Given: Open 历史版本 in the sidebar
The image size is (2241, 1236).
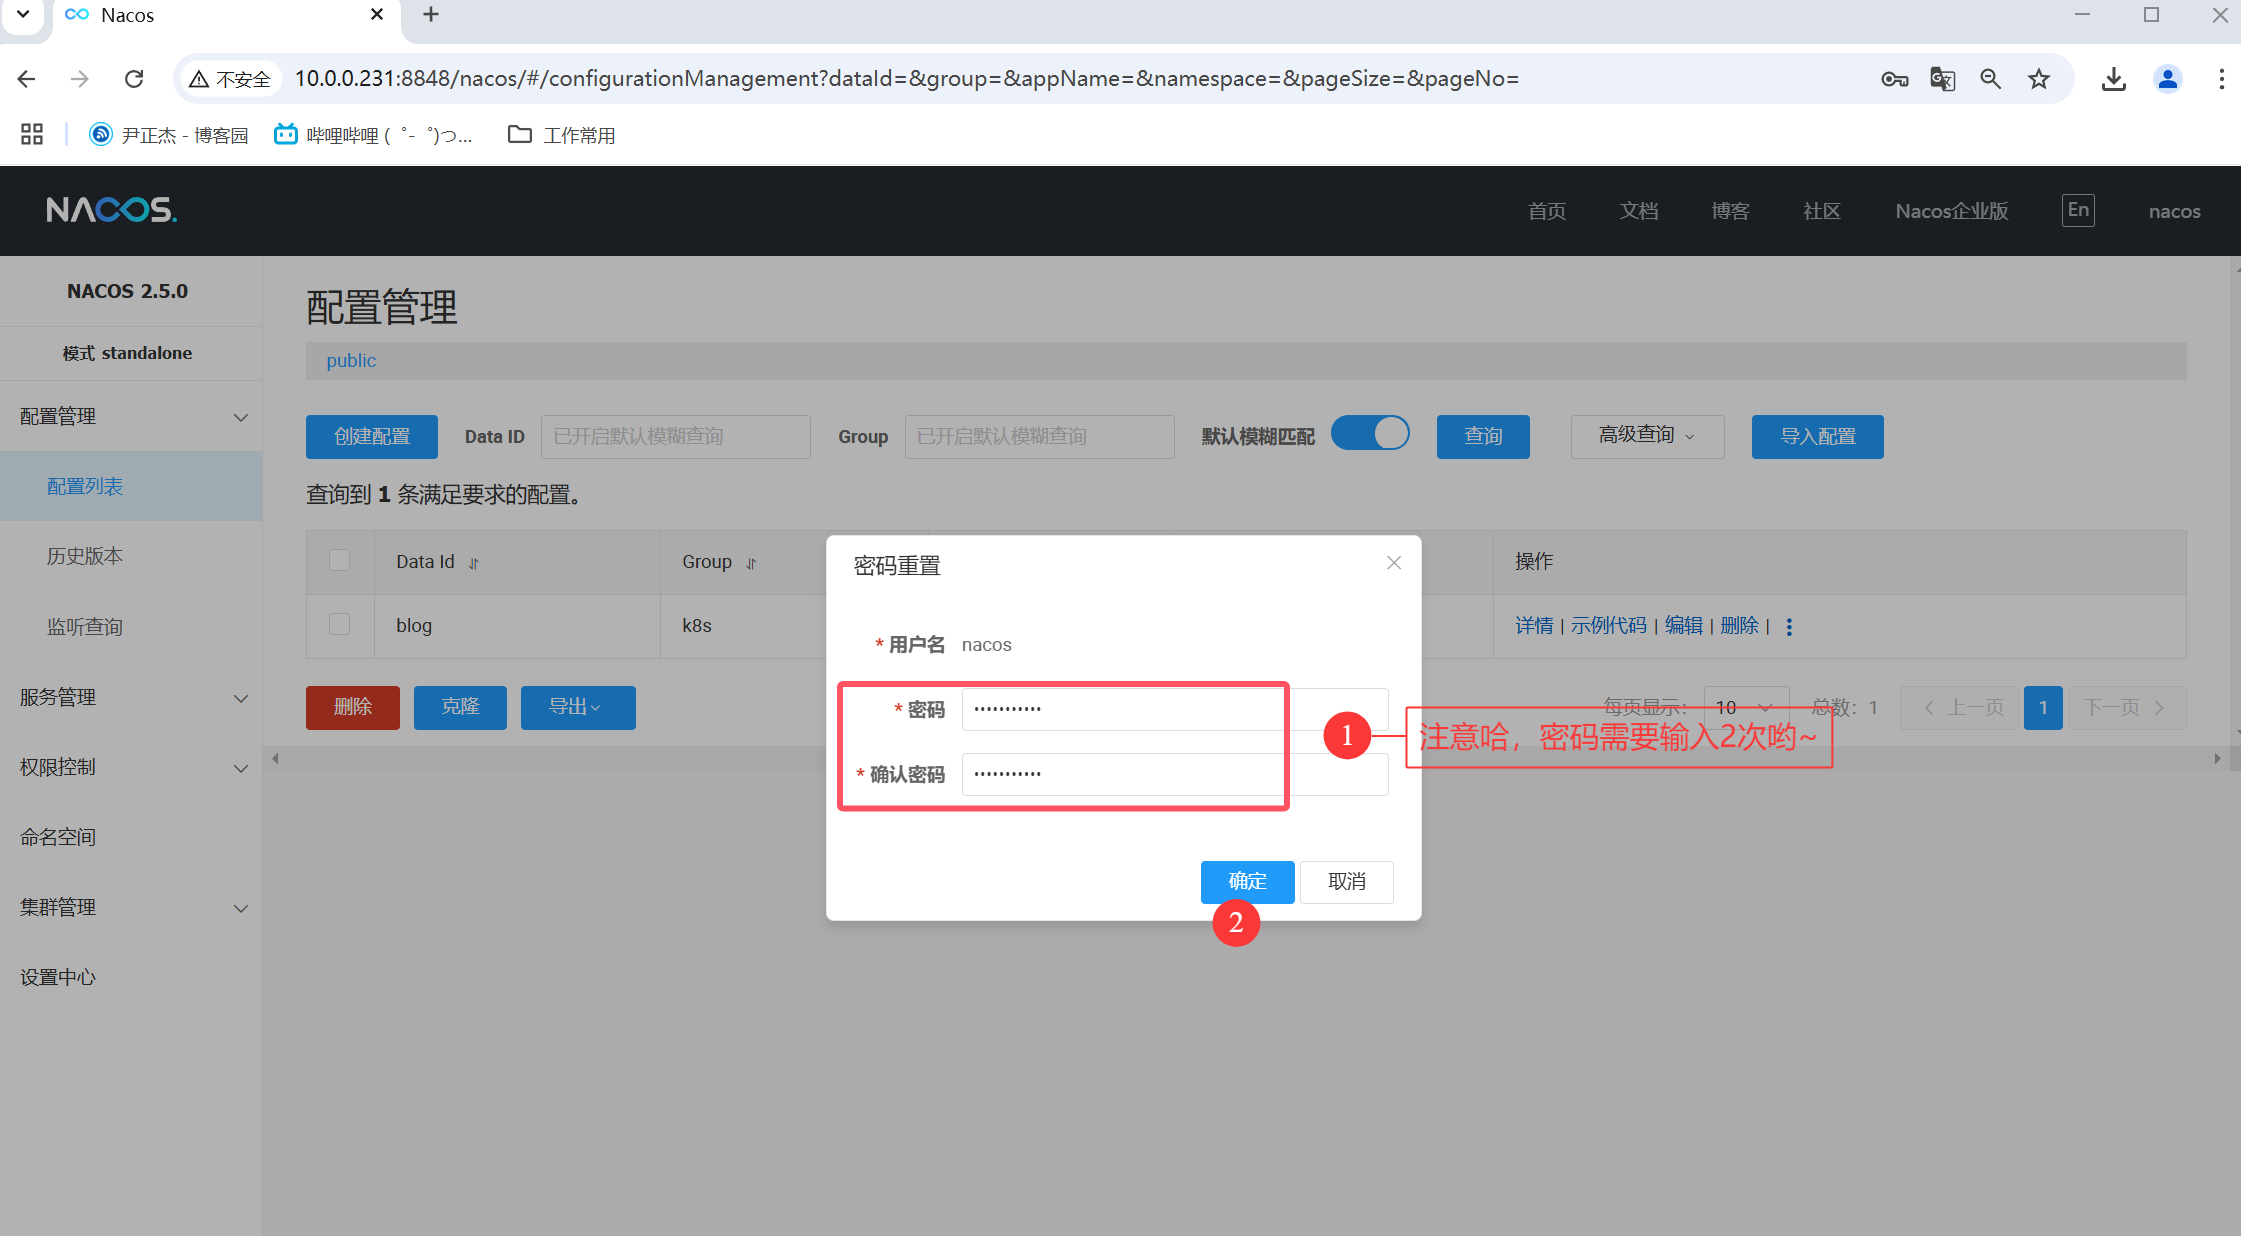Looking at the screenshot, I should 85,556.
